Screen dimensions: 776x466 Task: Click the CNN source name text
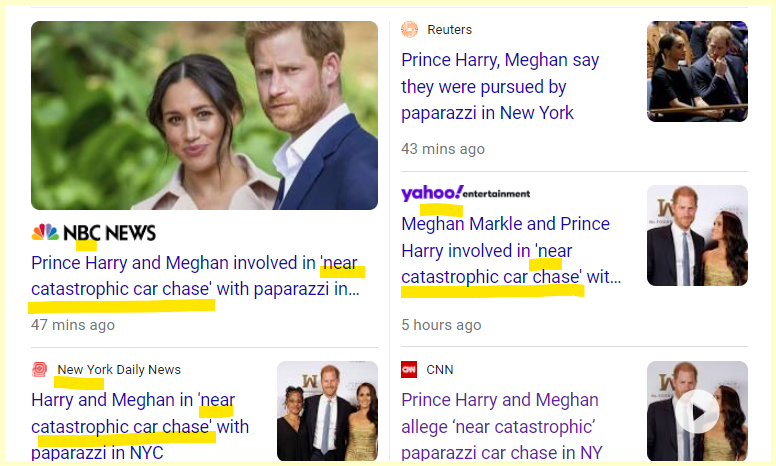(440, 369)
